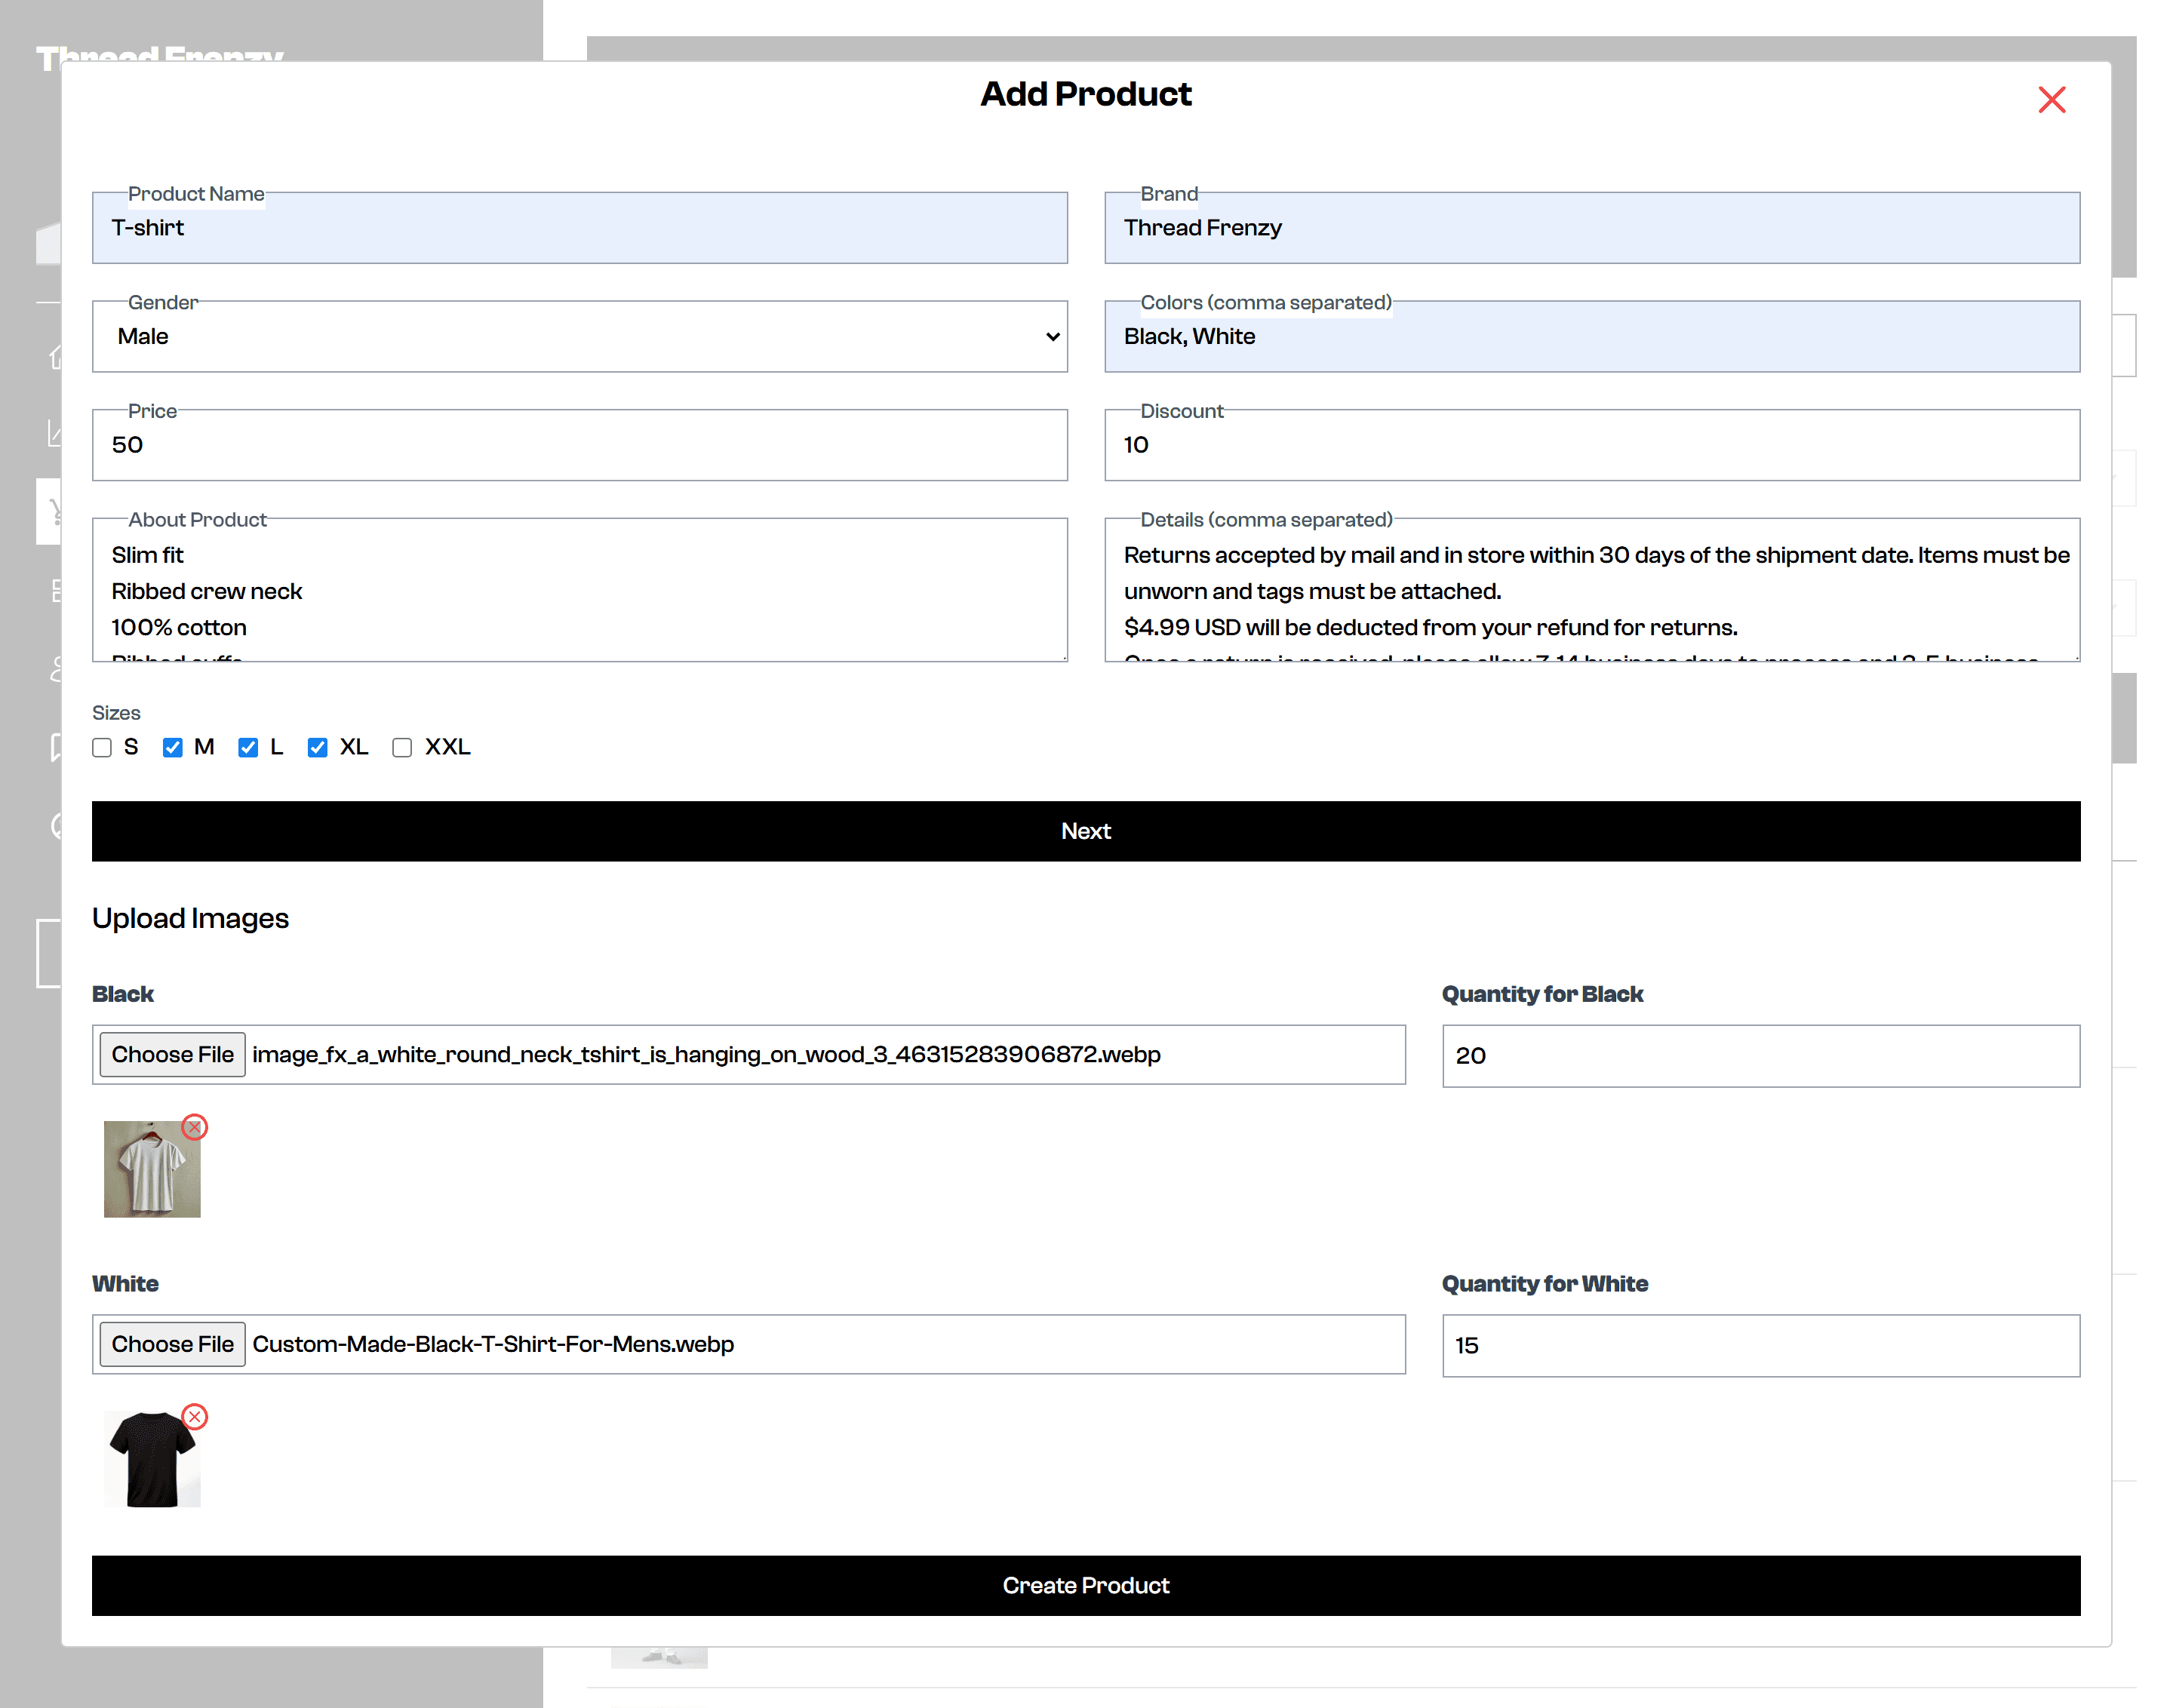Click the Next button
The width and height of the screenshot is (2173, 1708).
tap(1085, 831)
